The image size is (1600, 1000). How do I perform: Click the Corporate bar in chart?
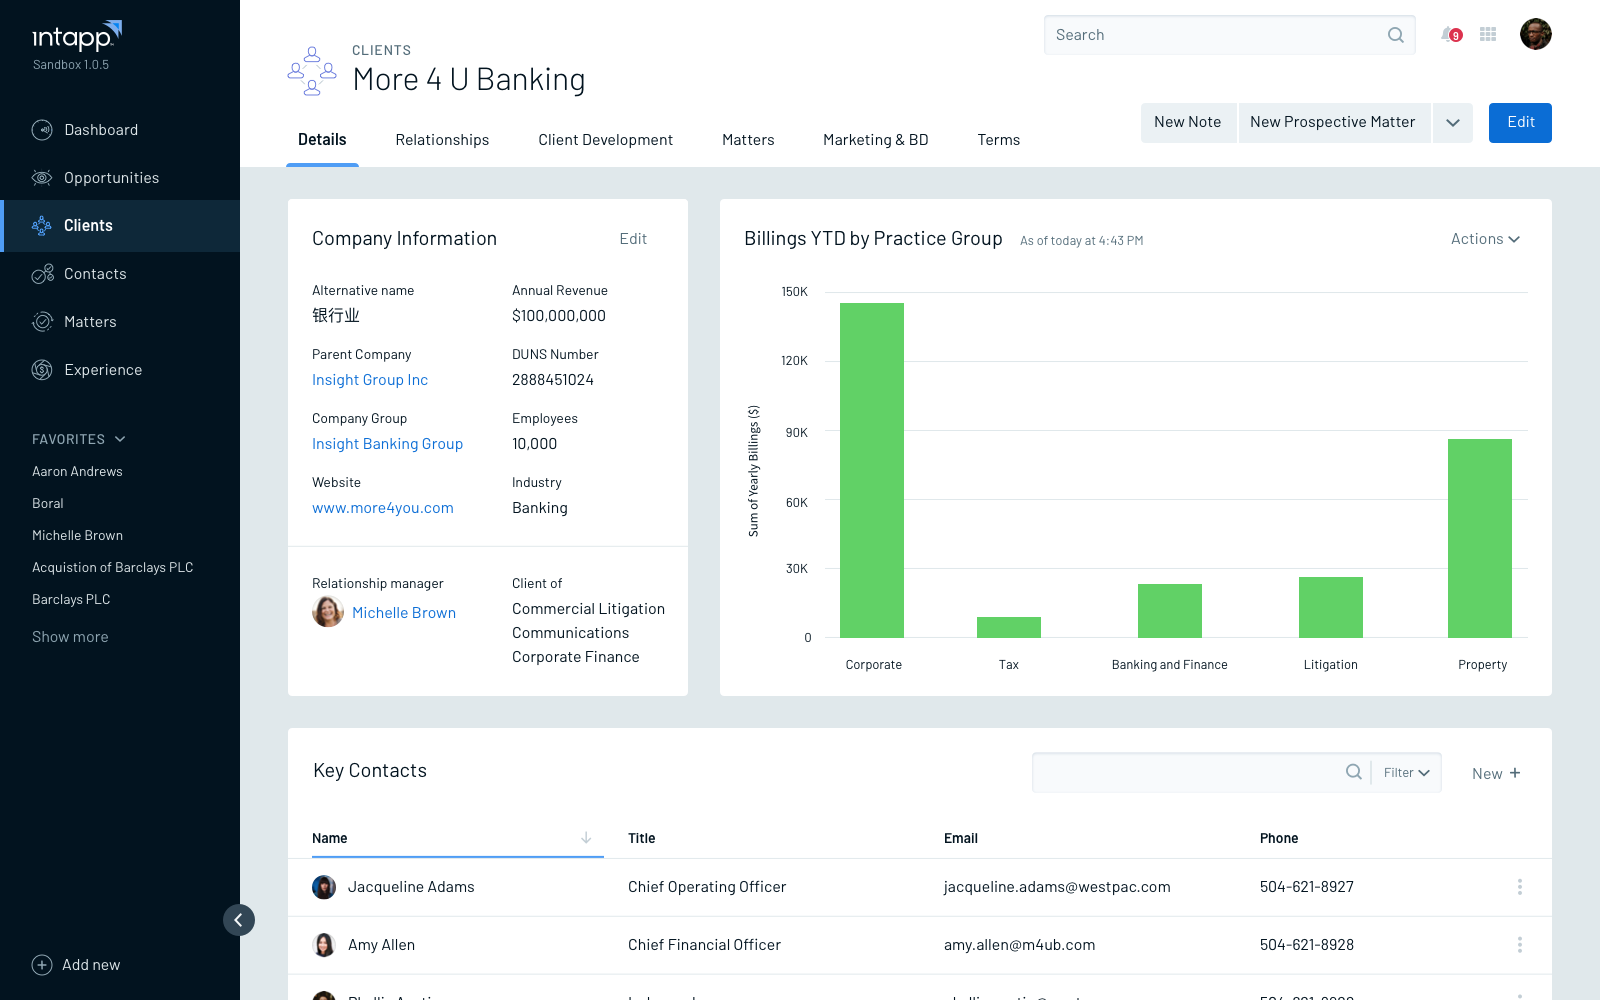872,470
